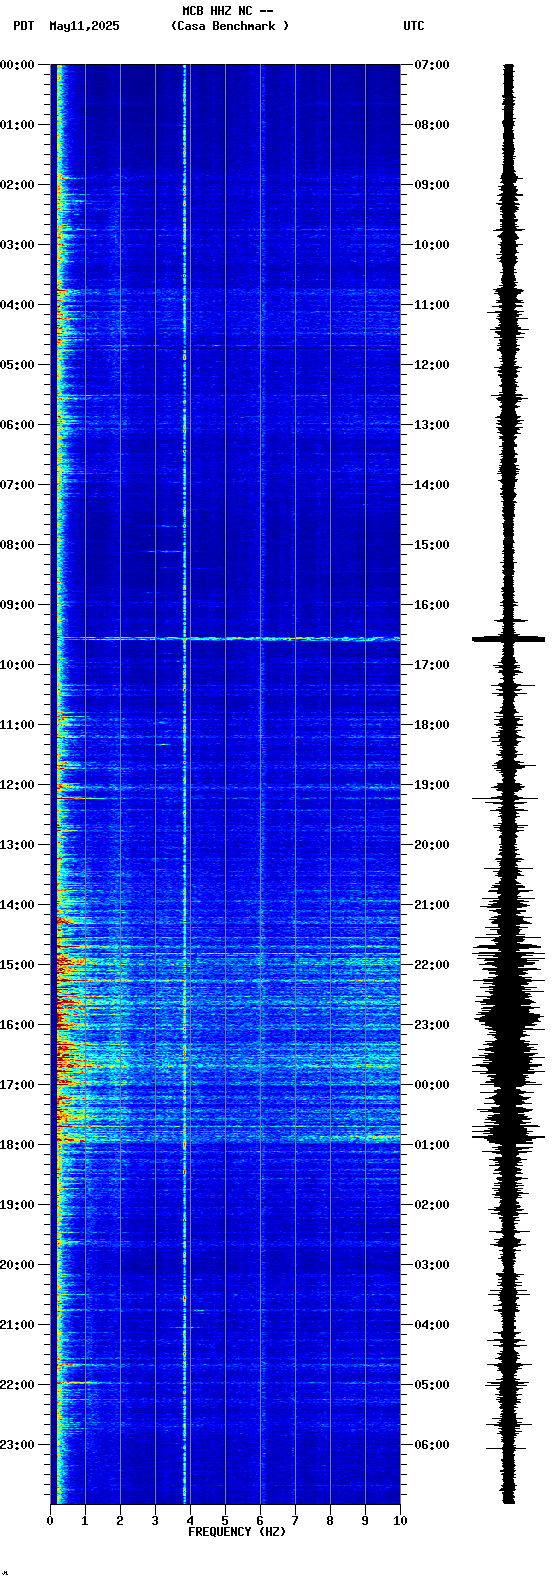Click the 0 Hz frequency tick label
This screenshot has height=1584, width=552.
[50, 1521]
